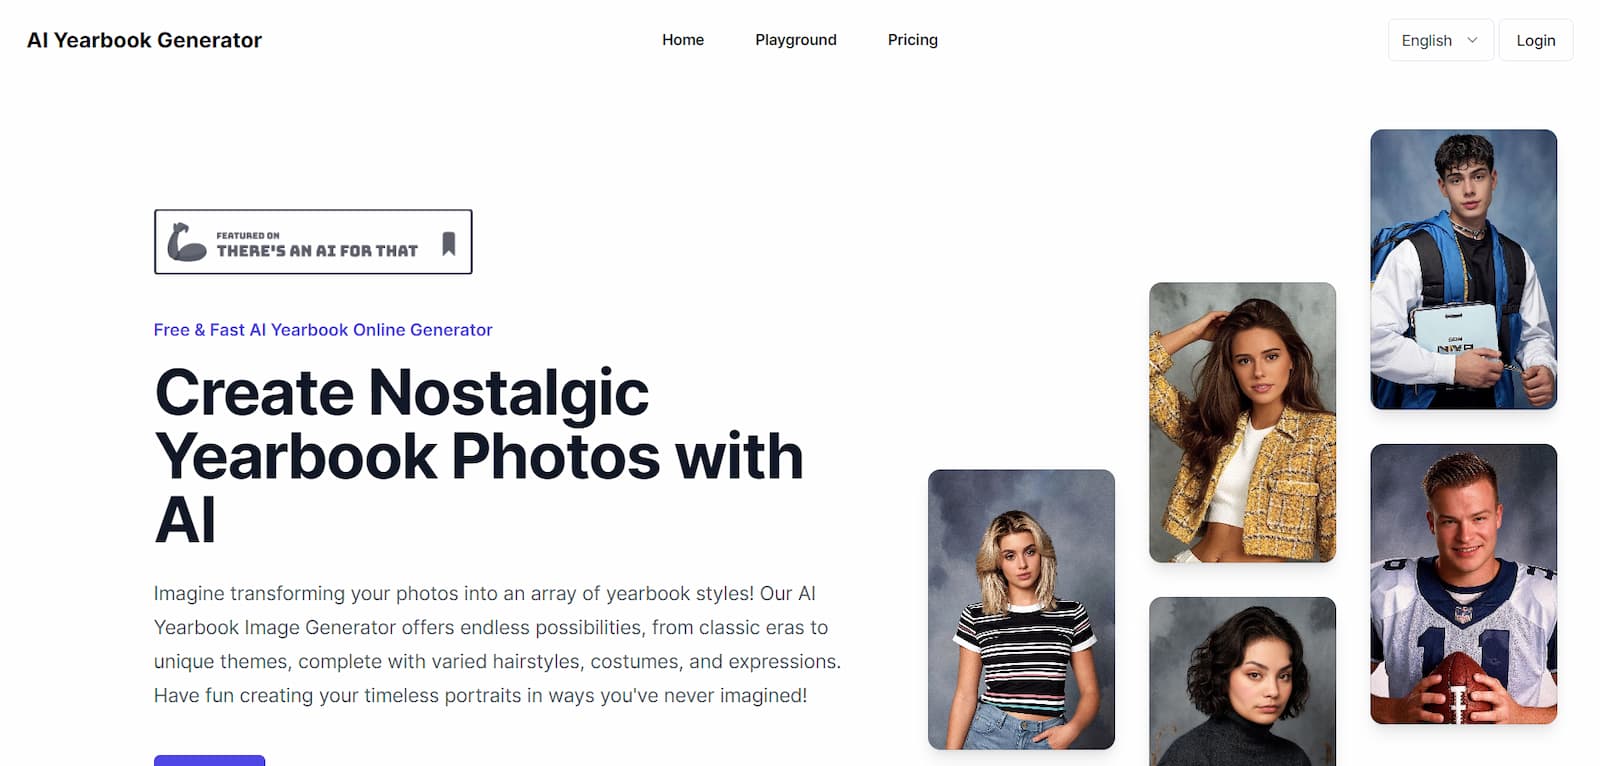Select the blonde girl in striped shirt photo
Image resolution: width=1600 pixels, height=766 pixels.
tap(1021, 609)
